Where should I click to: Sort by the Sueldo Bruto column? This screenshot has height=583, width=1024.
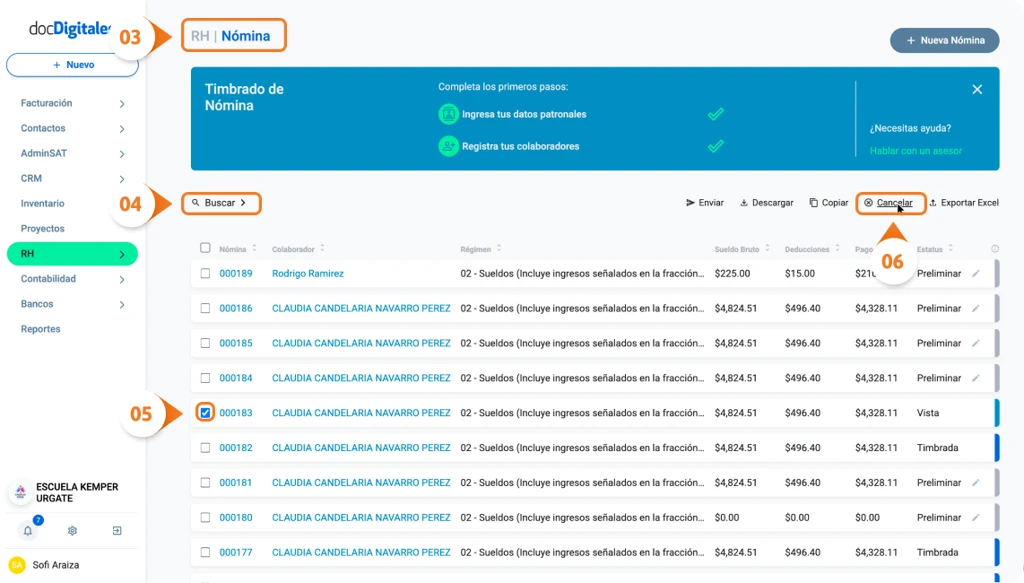click(x=767, y=249)
